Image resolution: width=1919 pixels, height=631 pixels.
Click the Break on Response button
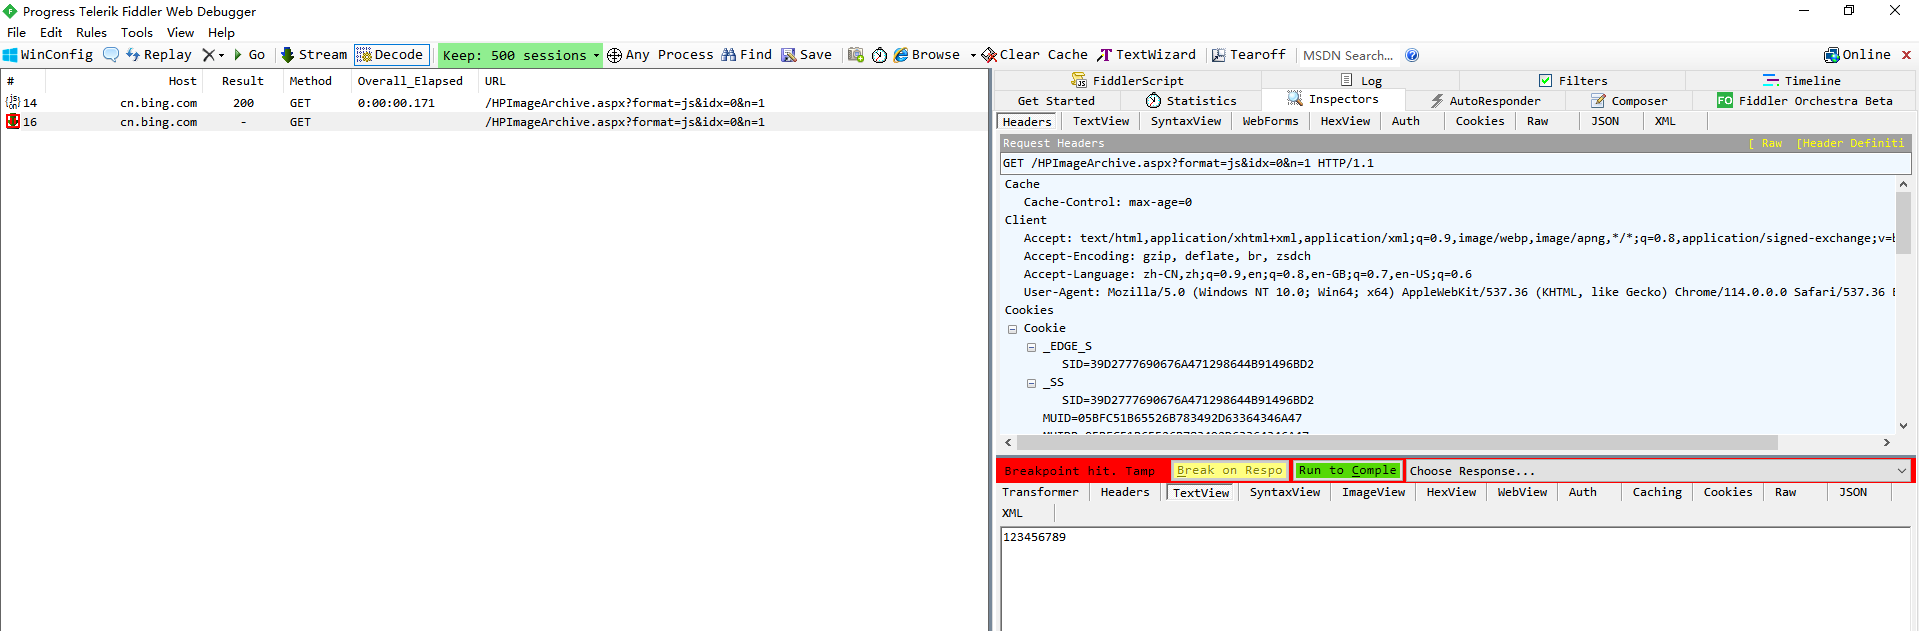click(x=1229, y=471)
